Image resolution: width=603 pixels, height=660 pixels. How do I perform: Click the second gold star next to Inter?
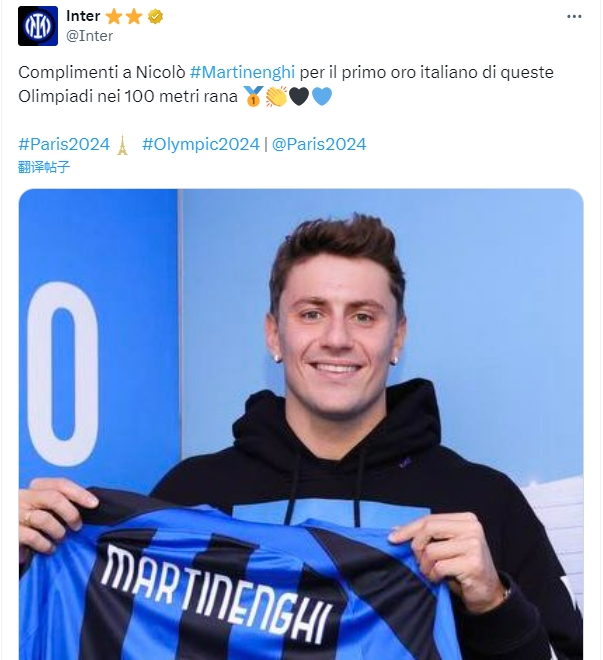(x=134, y=17)
